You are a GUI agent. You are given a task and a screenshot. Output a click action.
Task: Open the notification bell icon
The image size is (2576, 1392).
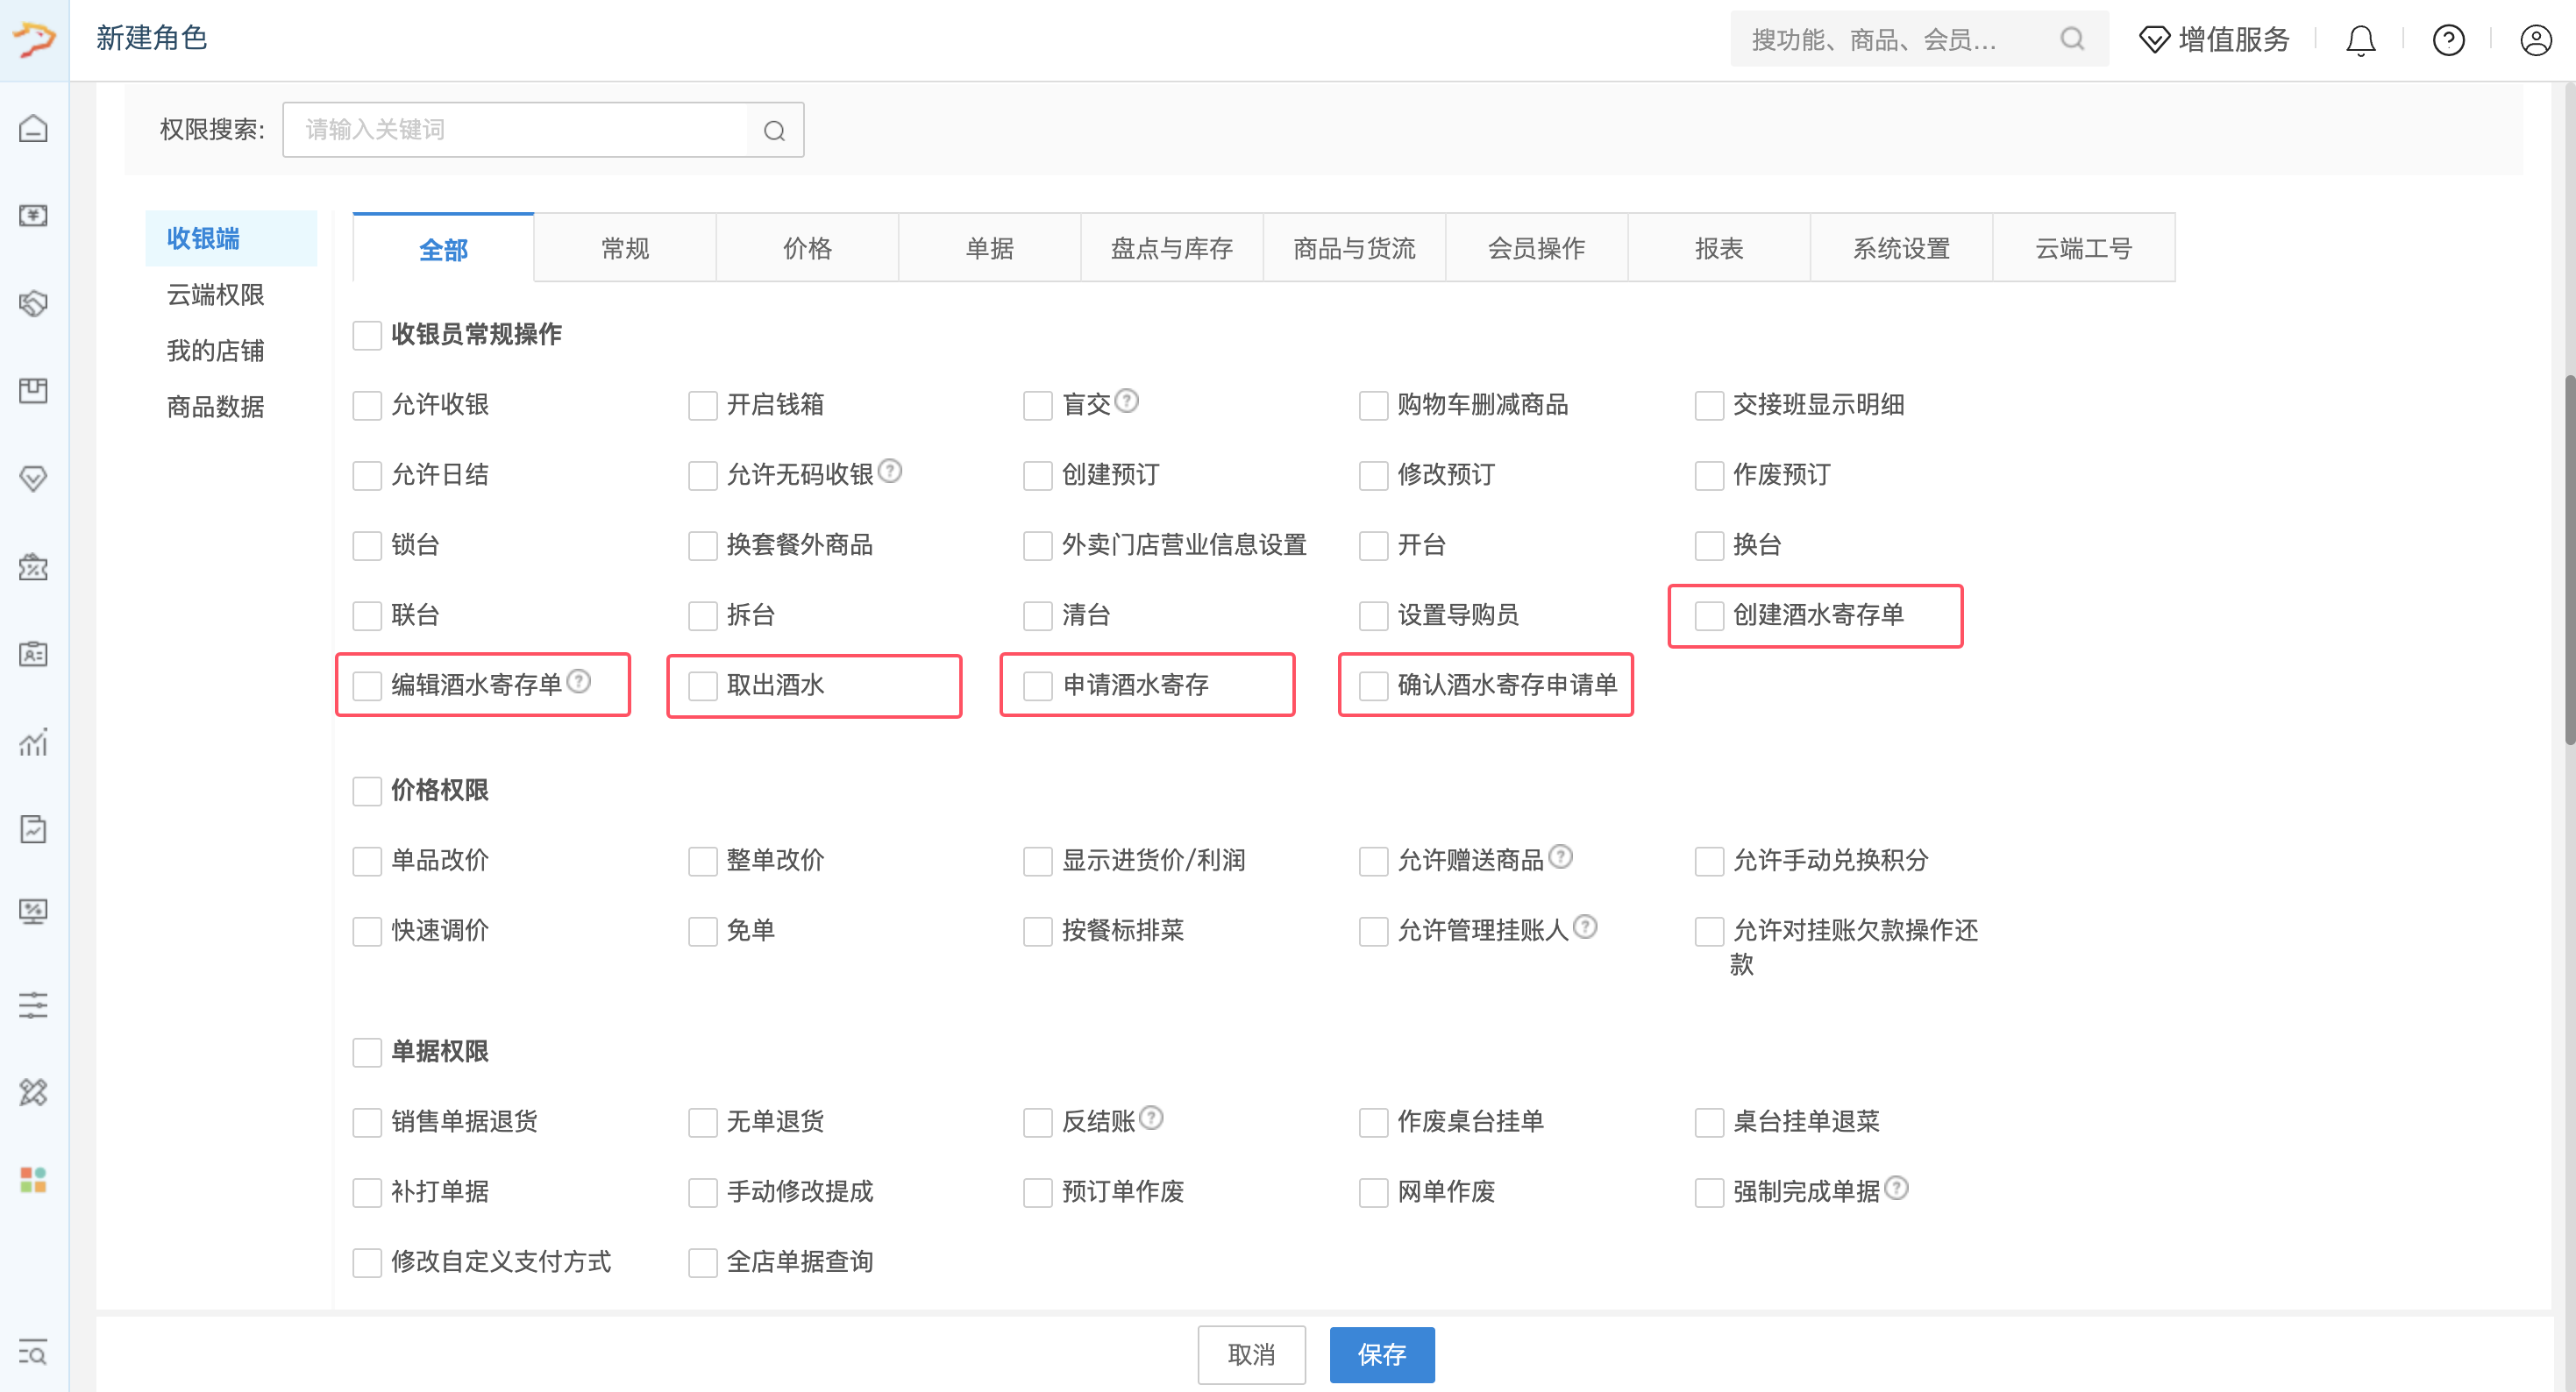[2361, 40]
